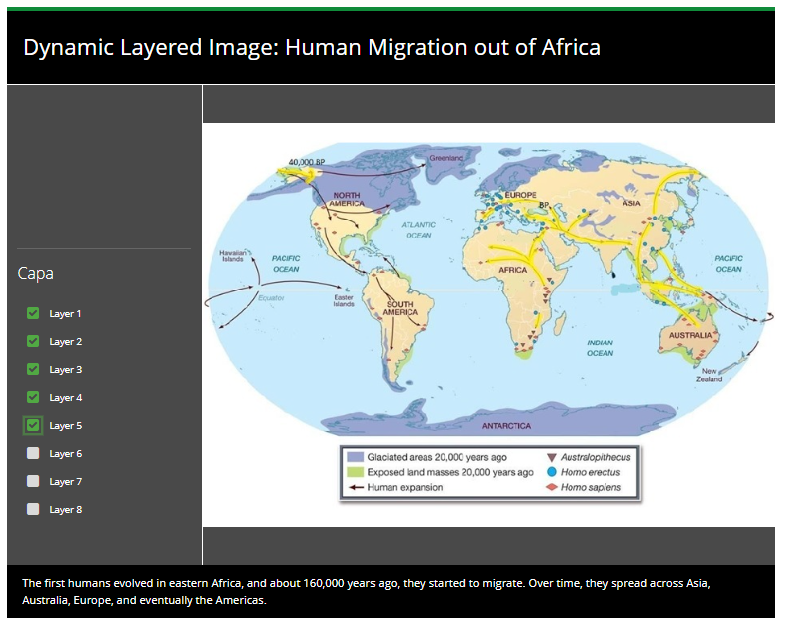Click the Homo erectus blue circle icon

(552, 472)
